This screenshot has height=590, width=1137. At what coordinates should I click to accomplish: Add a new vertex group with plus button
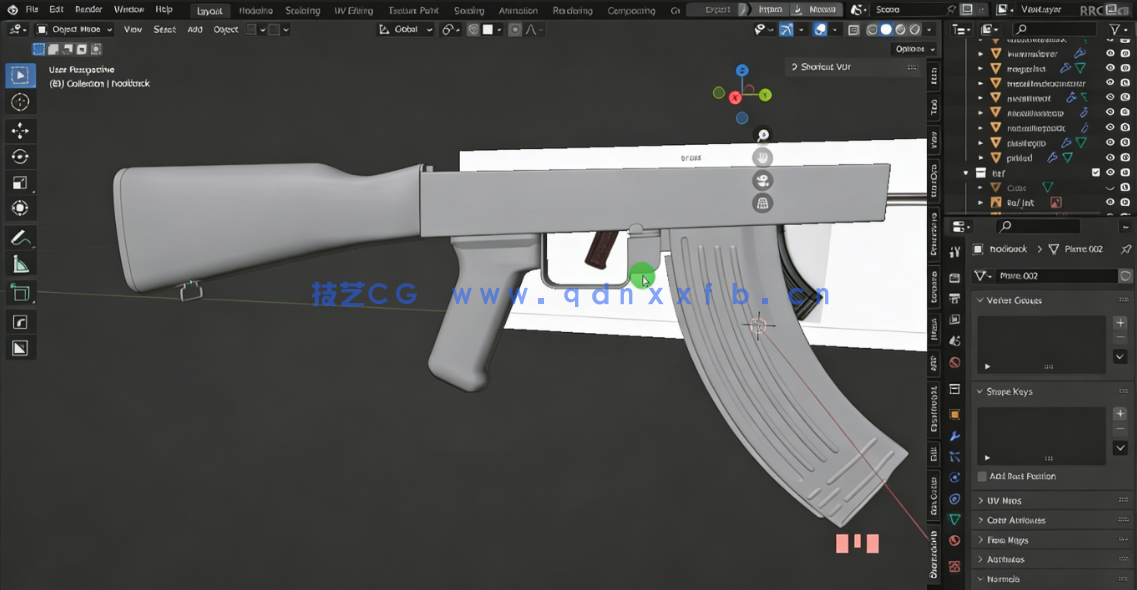pyautogui.click(x=1119, y=322)
